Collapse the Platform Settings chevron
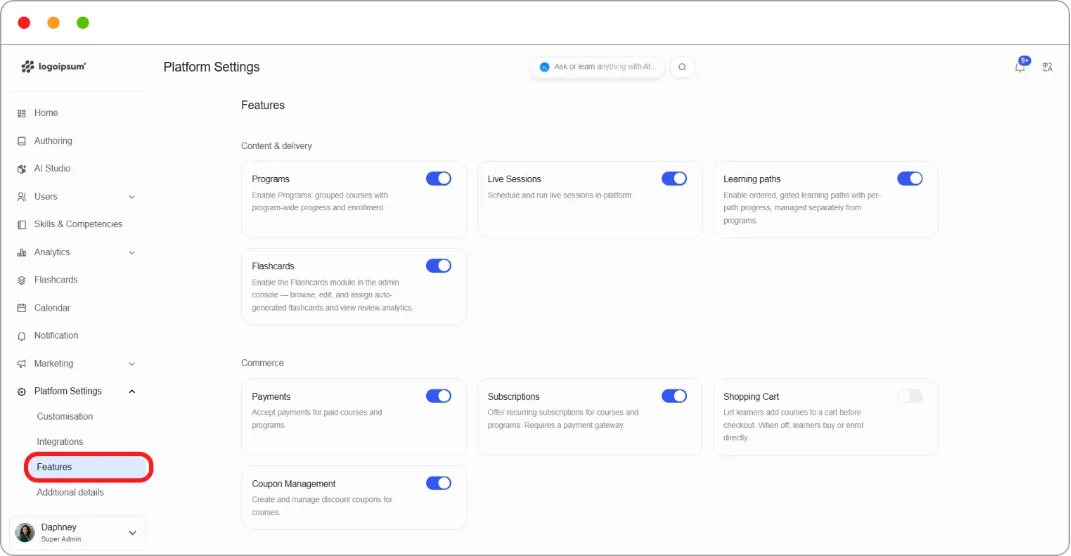Screen dimensions: 1071x556 pos(132,391)
